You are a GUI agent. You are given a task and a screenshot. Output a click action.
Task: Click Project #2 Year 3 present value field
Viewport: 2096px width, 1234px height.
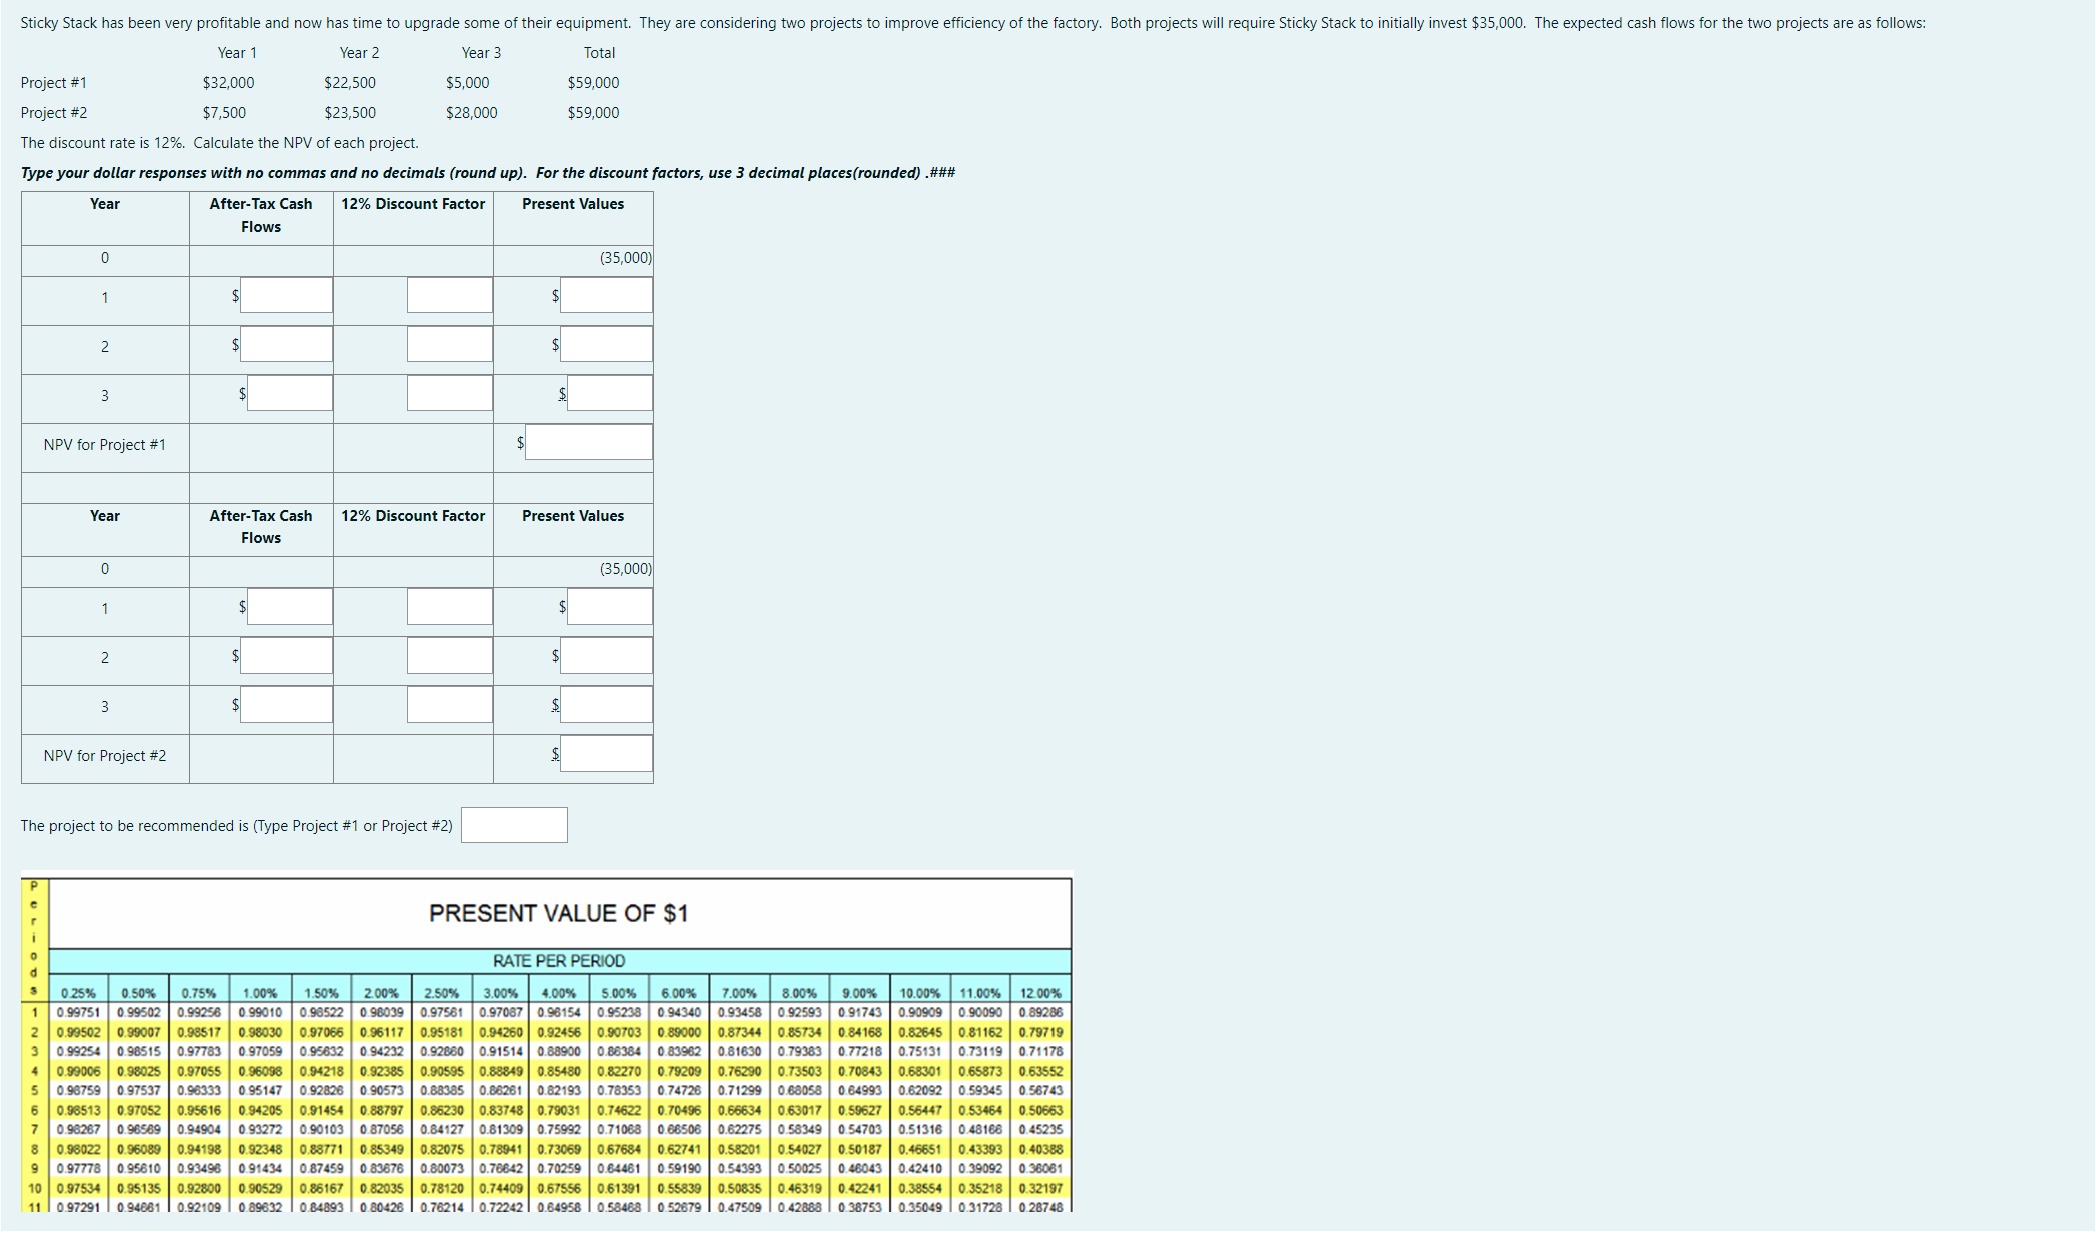click(606, 705)
